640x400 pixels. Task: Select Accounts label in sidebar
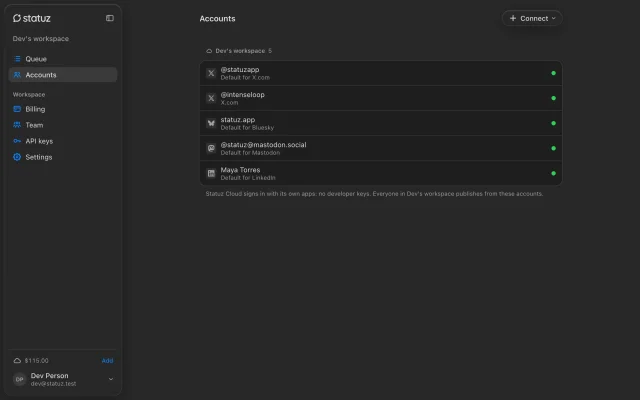[x=41, y=75]
